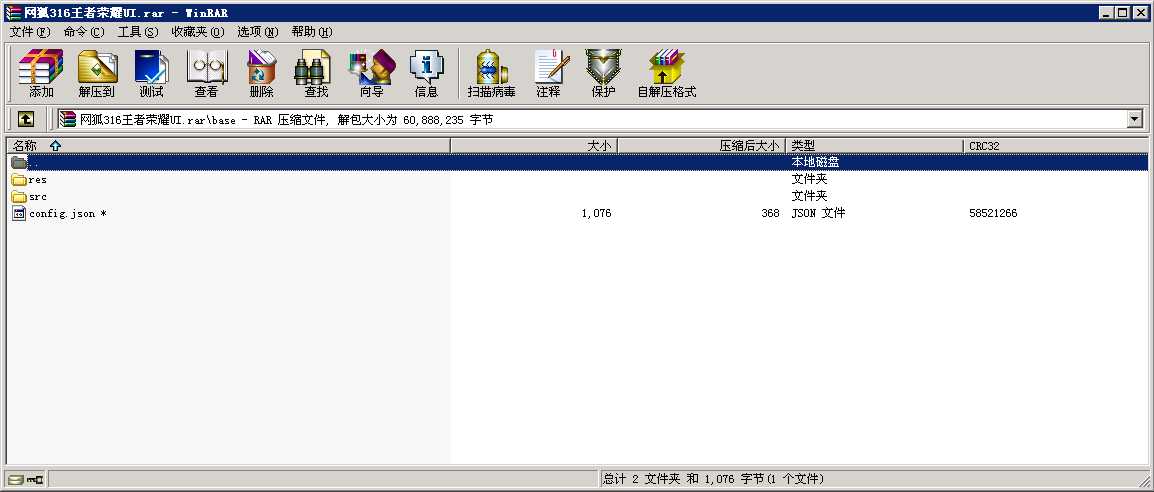Sort by 类型 column header
1154x492 pixels.
(874, 146)
